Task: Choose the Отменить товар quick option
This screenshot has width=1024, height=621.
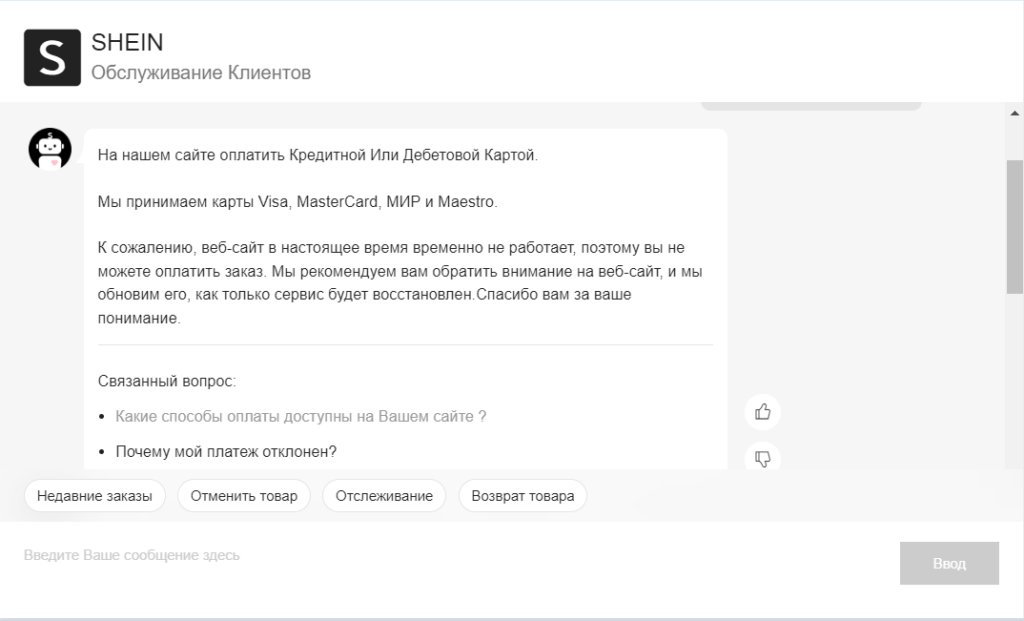Action: click(244, 496)
